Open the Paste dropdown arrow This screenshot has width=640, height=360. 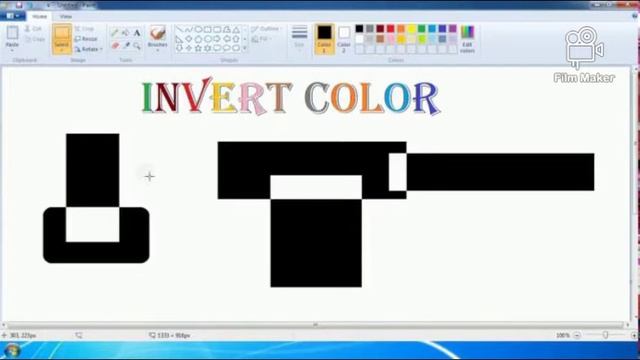[12, 50]
